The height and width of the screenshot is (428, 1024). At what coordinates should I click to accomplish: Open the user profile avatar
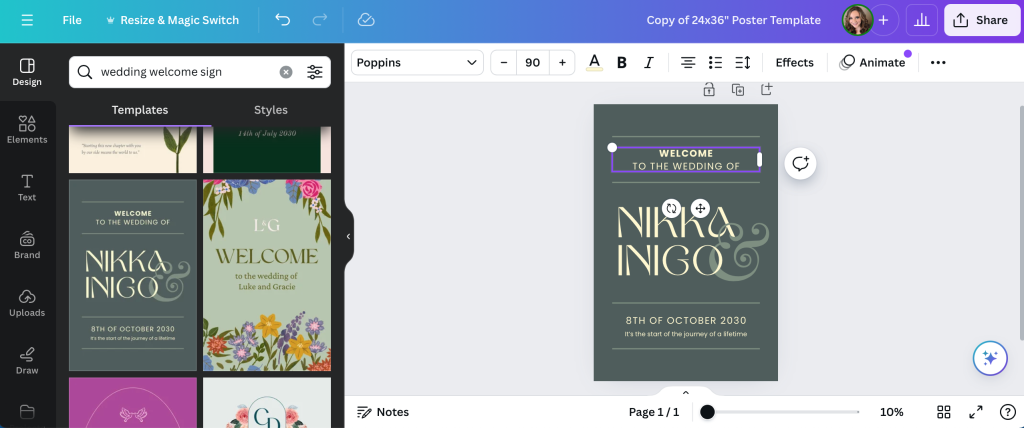click(857, 20)
